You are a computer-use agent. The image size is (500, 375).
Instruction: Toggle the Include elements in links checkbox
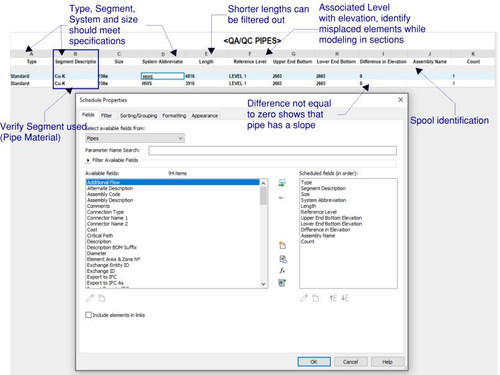pyautogui.click(x=88, y=315)
